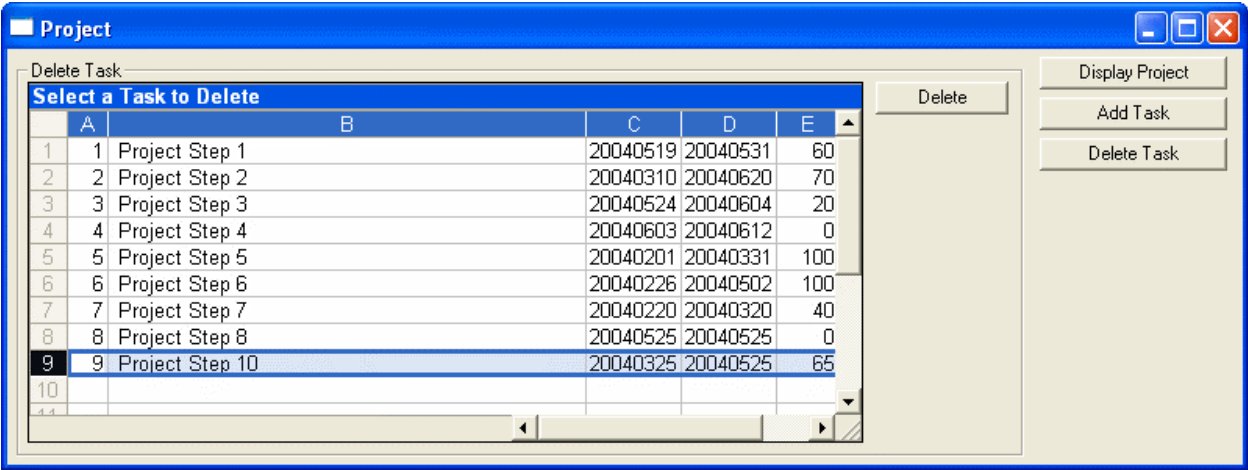
Task: Click the cell 'Project Step 8'
Action: pos(346,337)
